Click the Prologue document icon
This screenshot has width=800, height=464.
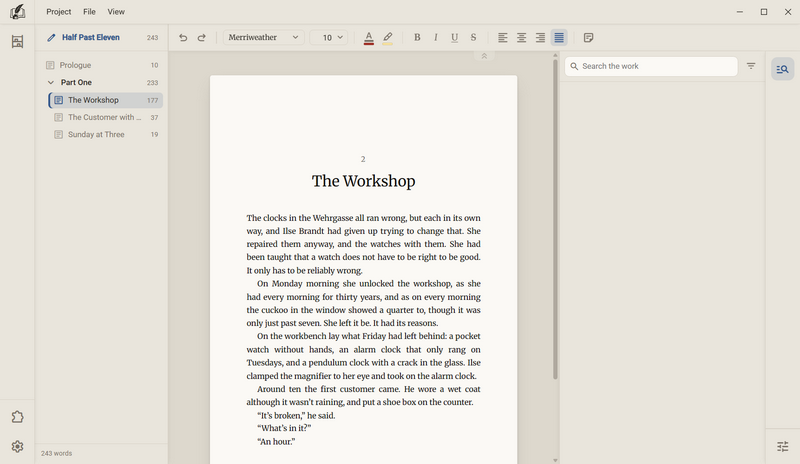50,65
